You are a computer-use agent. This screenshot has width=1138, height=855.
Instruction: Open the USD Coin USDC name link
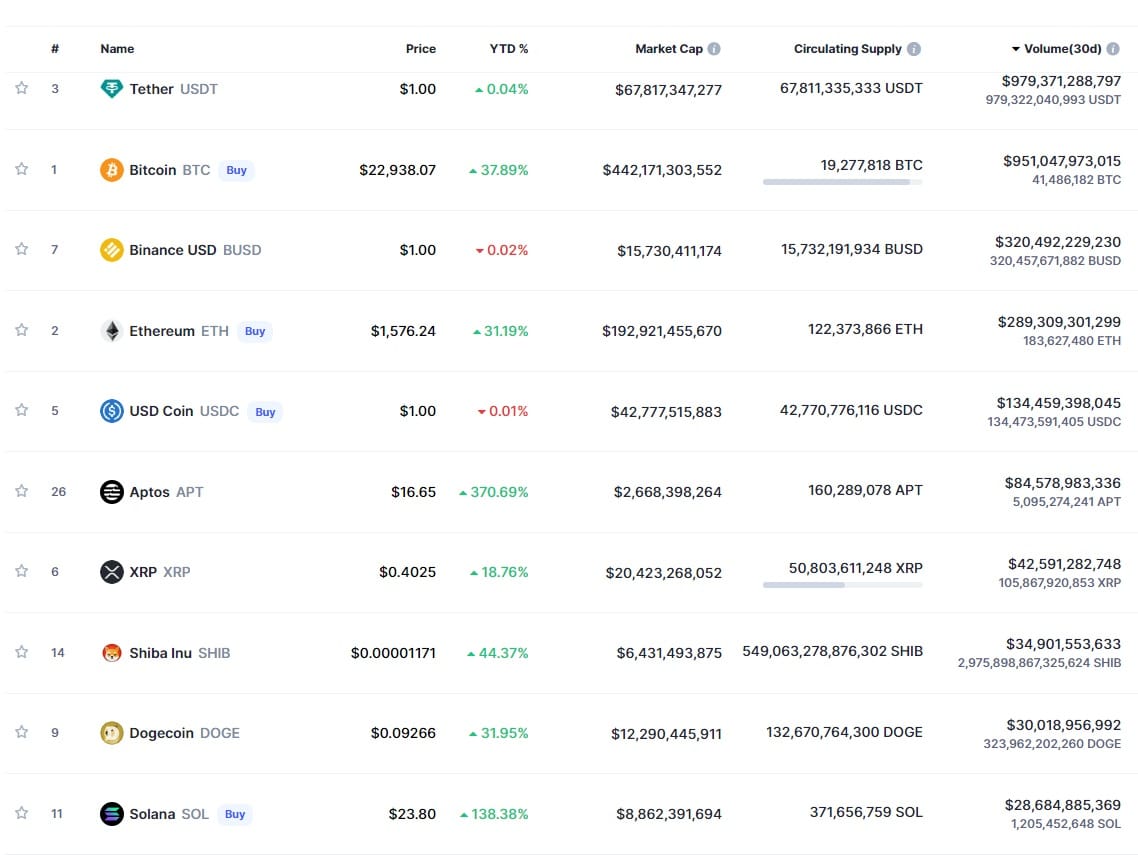[x=184, y=411]
